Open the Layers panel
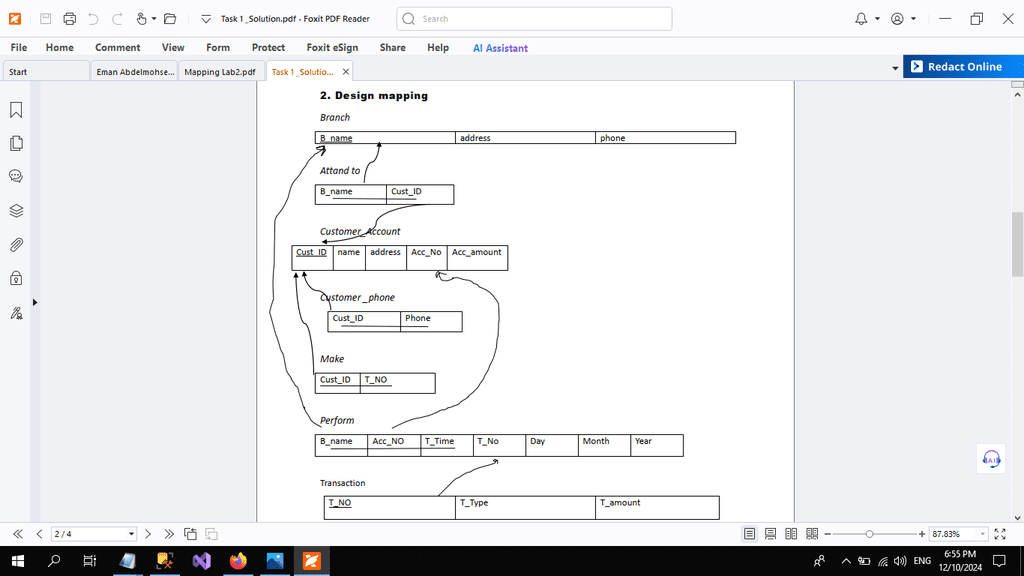This screenshot has height=576, width=1024. point(16,210)
